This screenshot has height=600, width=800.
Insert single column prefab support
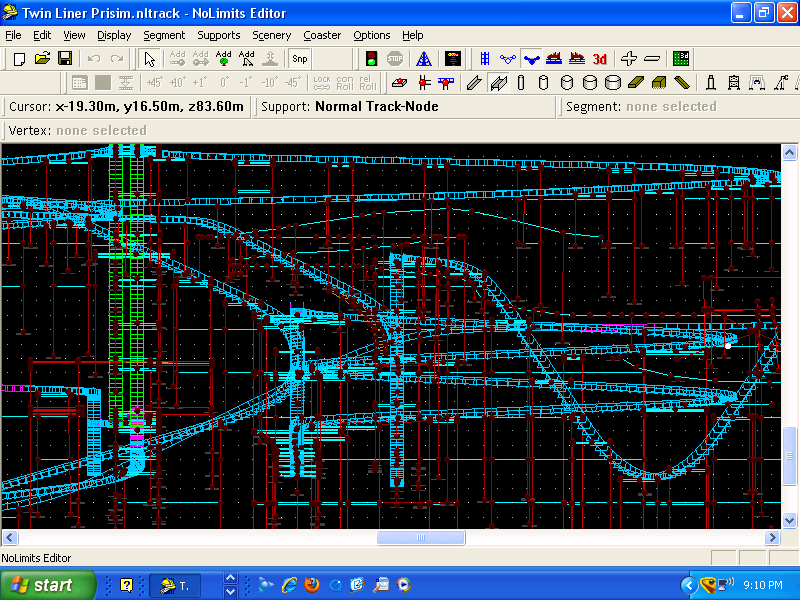pos(711,83)
